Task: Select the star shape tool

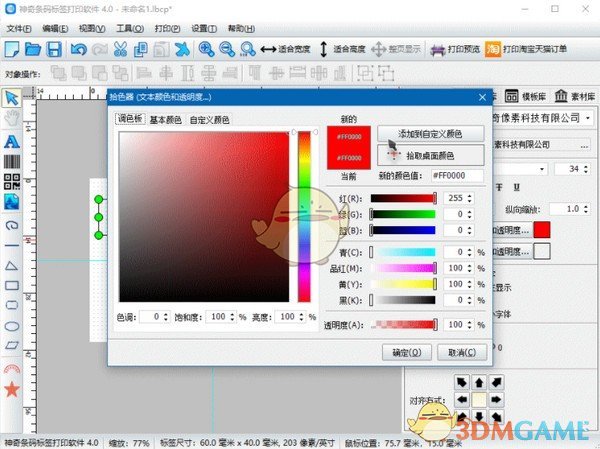Action: (x=12, y=388)
